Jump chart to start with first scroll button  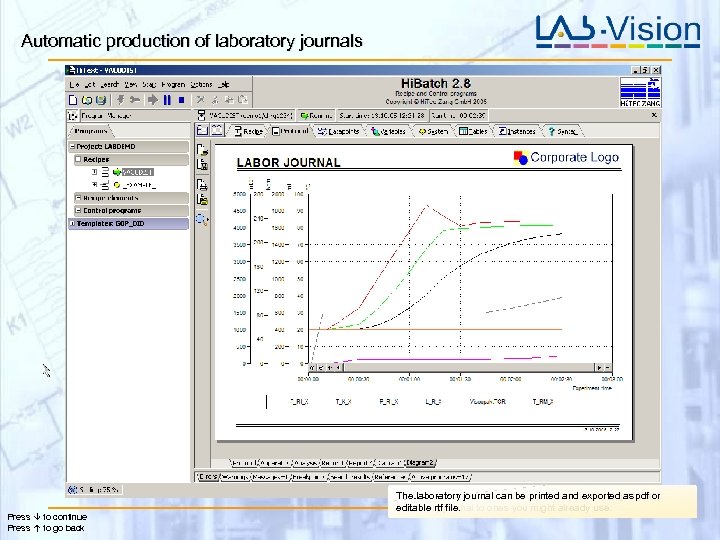point(312,367)
